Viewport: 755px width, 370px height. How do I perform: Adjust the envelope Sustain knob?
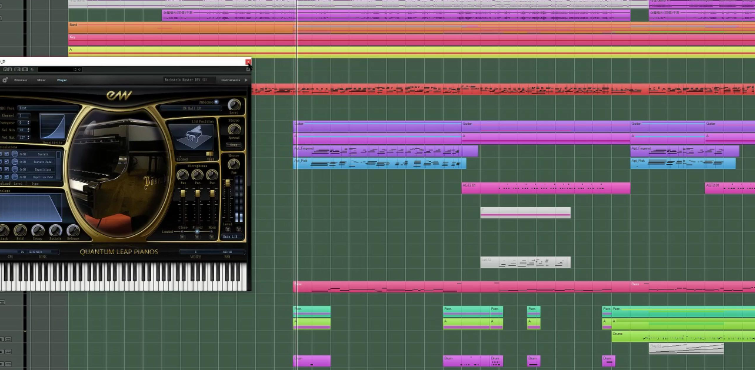(56, 230)
